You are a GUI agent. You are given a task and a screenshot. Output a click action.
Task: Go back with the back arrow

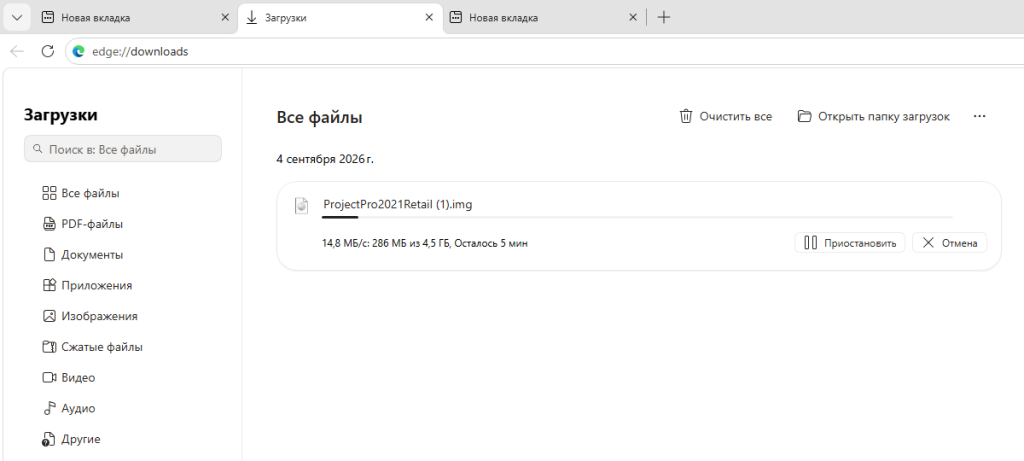tap(17, 52)
